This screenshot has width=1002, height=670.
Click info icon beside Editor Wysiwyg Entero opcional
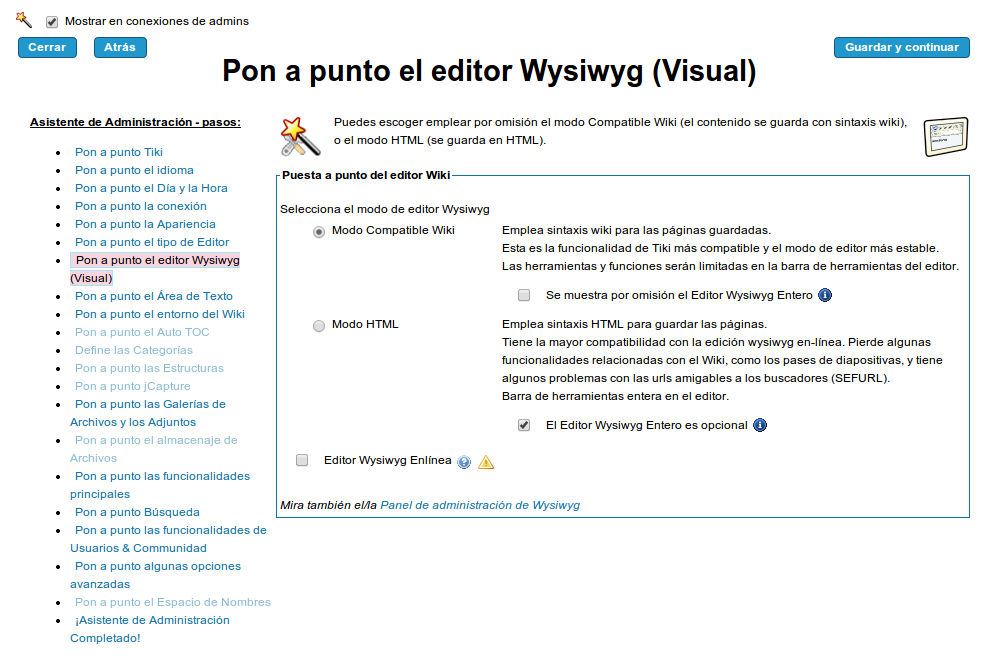[760, 425]
